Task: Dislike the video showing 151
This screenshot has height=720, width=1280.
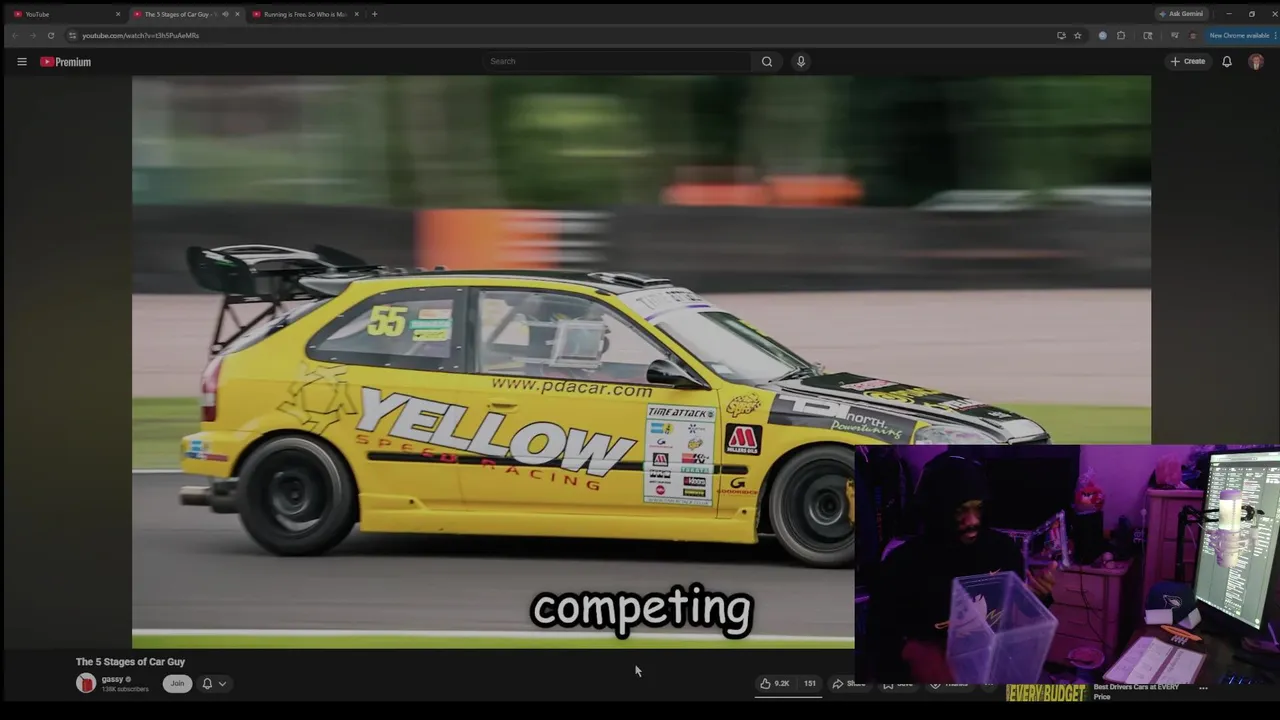Action: pos(809,683)
